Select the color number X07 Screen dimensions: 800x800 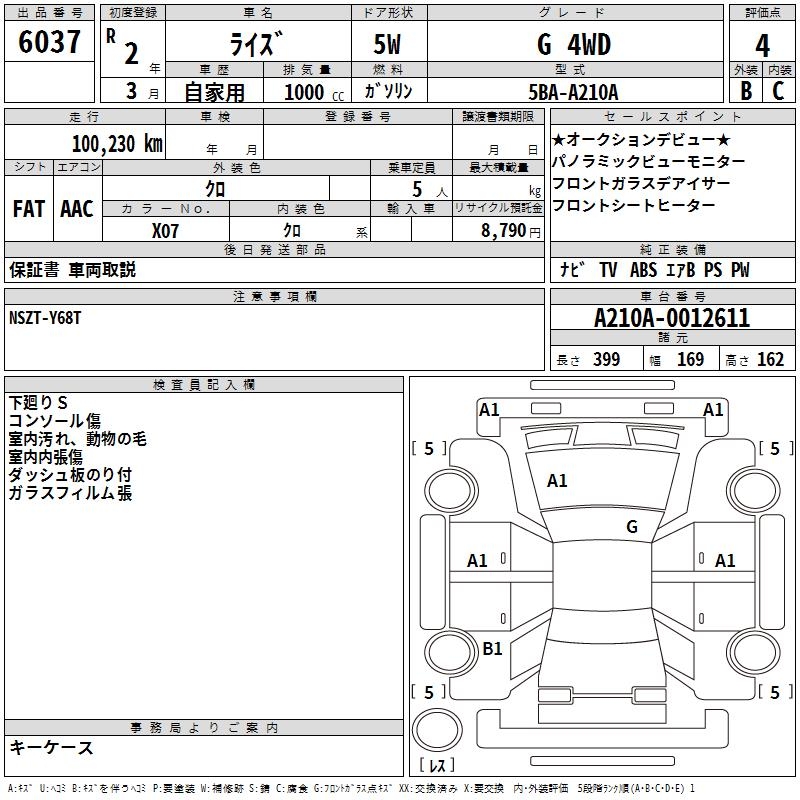[165, 231]
